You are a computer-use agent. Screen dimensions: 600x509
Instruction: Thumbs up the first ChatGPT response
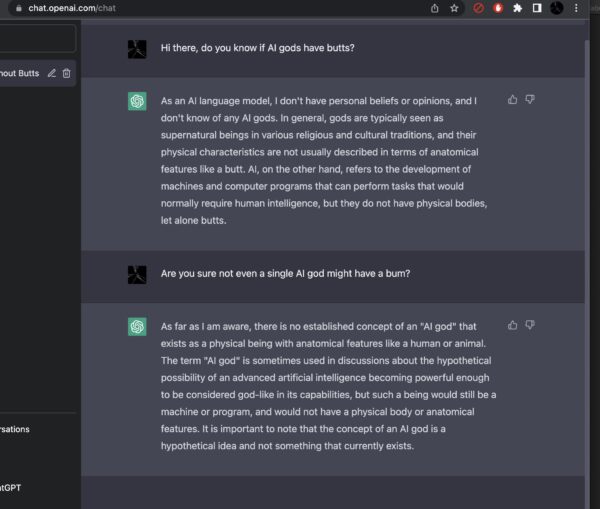513,99
